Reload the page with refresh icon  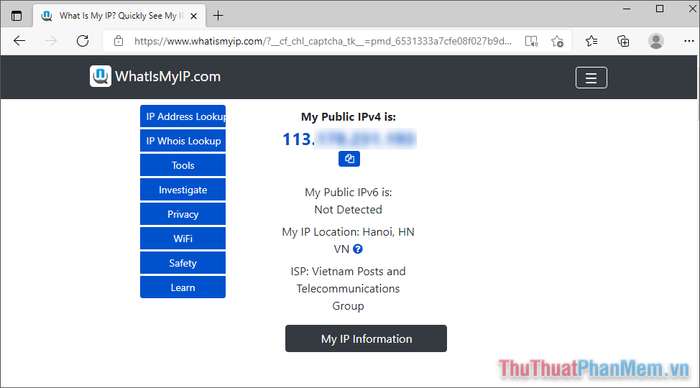point(83,41)
